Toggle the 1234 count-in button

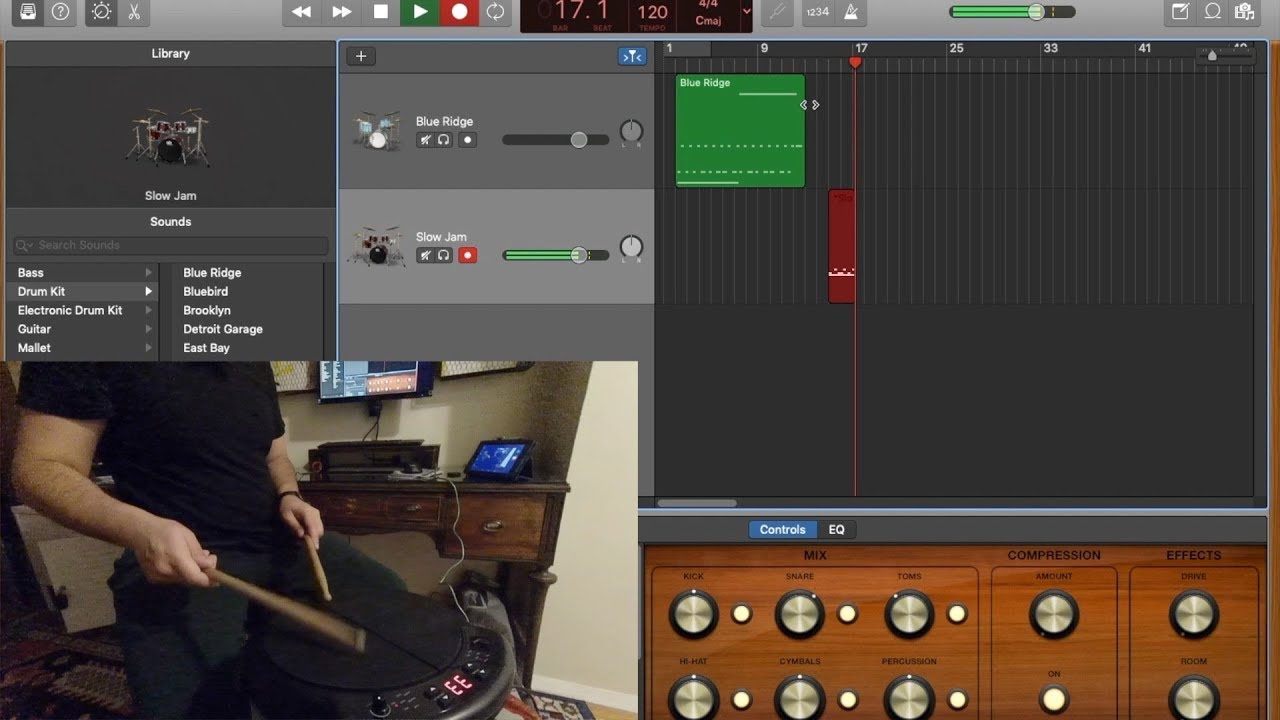coord(818,12)
